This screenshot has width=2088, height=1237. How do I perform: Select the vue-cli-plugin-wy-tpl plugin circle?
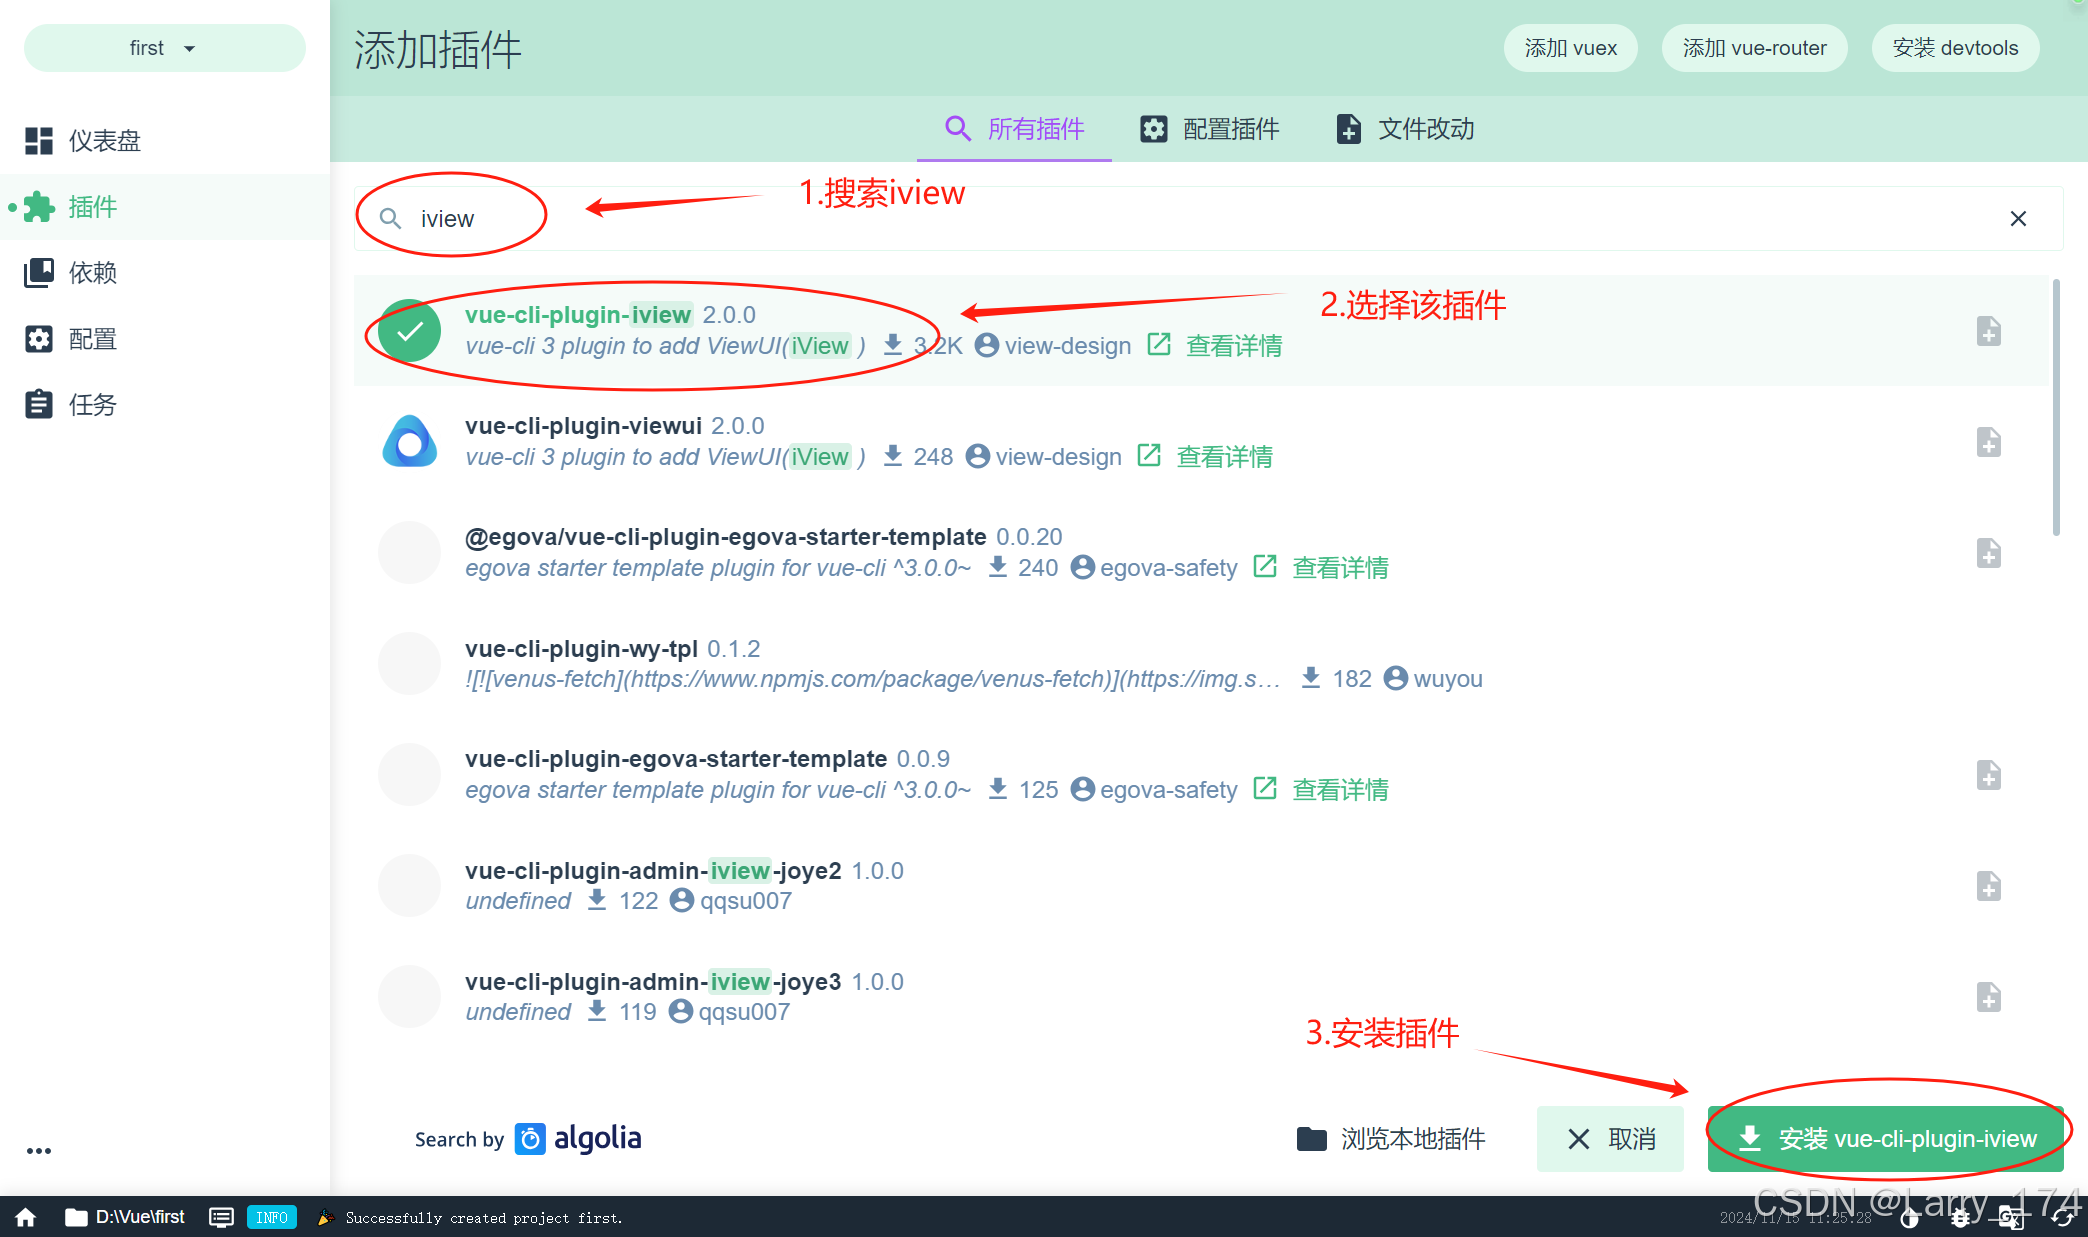[x=409, y=662]
